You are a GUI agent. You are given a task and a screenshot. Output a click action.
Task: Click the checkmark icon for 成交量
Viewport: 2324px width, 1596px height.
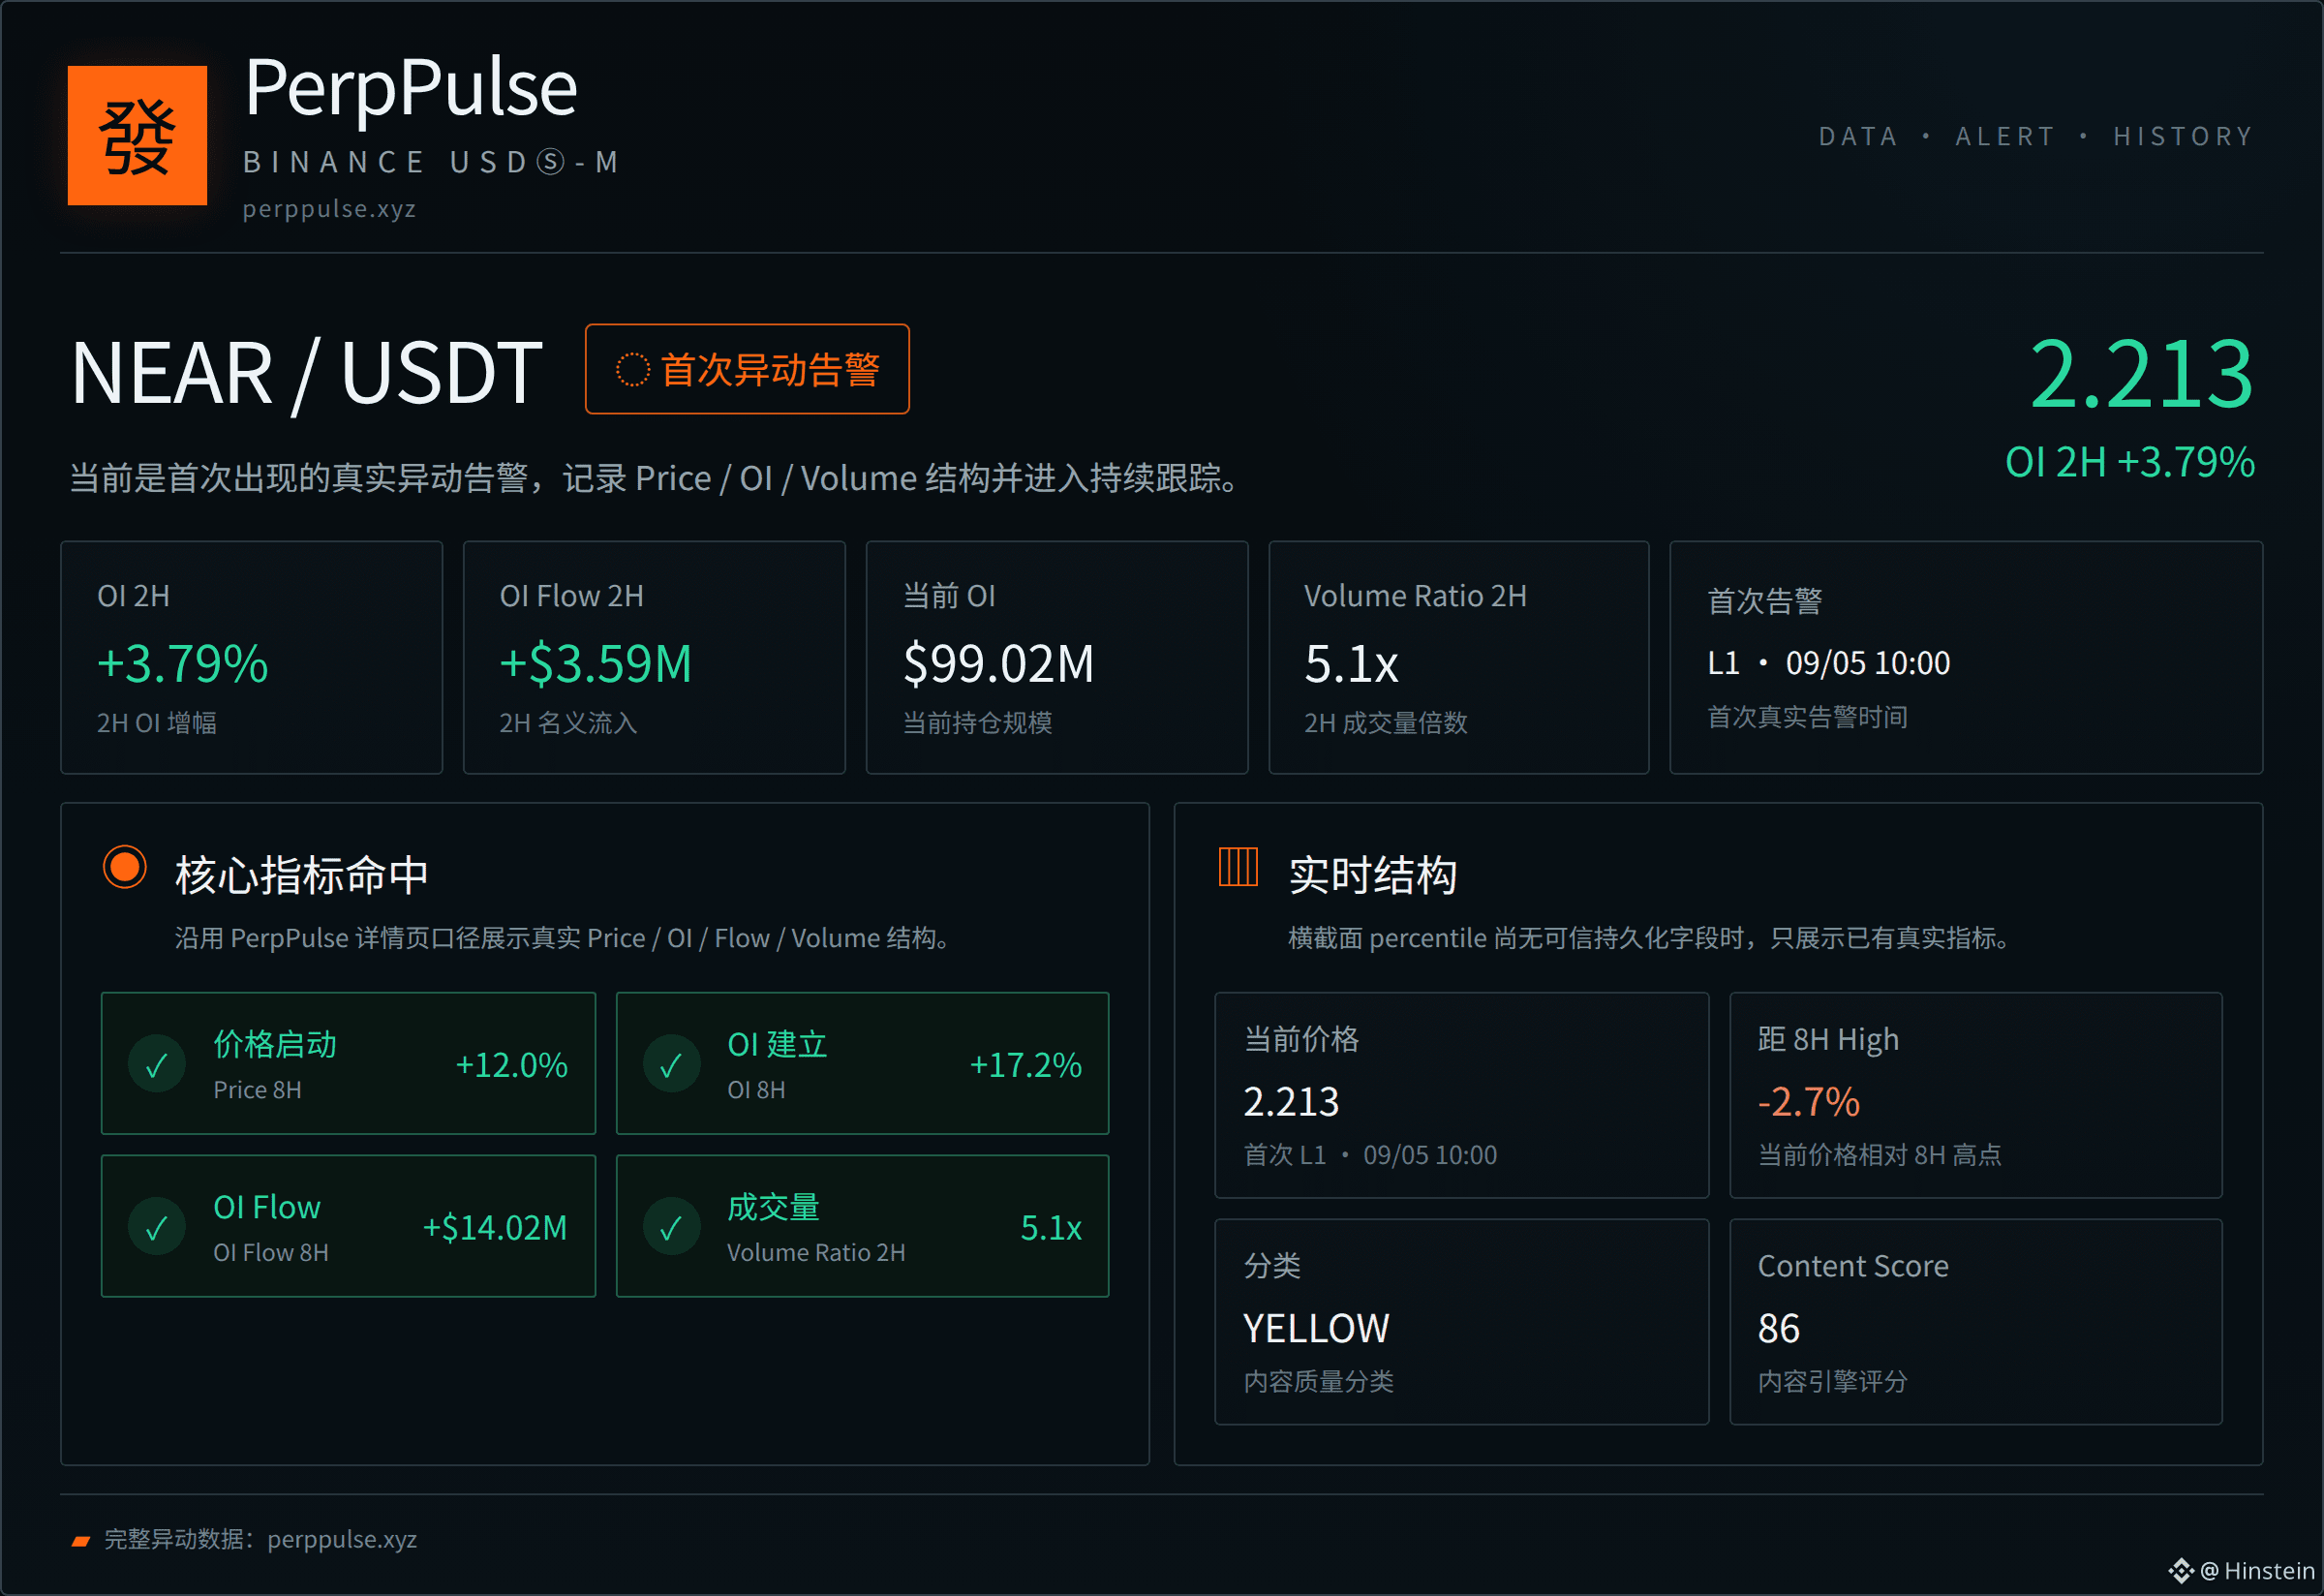coord(672,1227)
